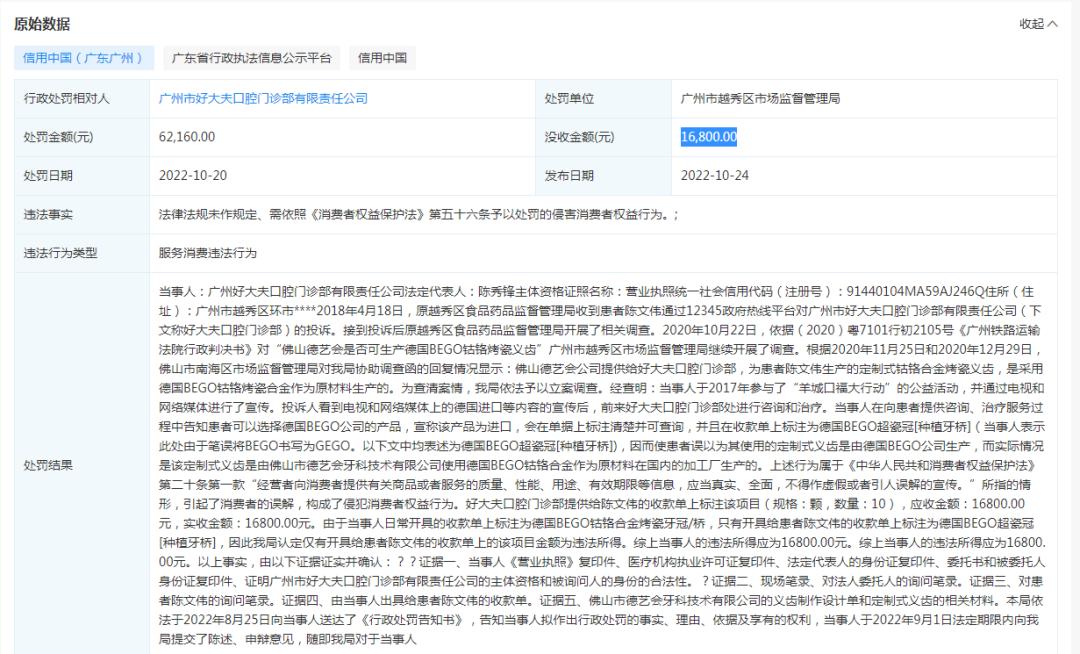The width and height of the screenshot is (1080, 654).
Task: Switch to the 信用中国（广东广州）tab
Action: [85, 58]
